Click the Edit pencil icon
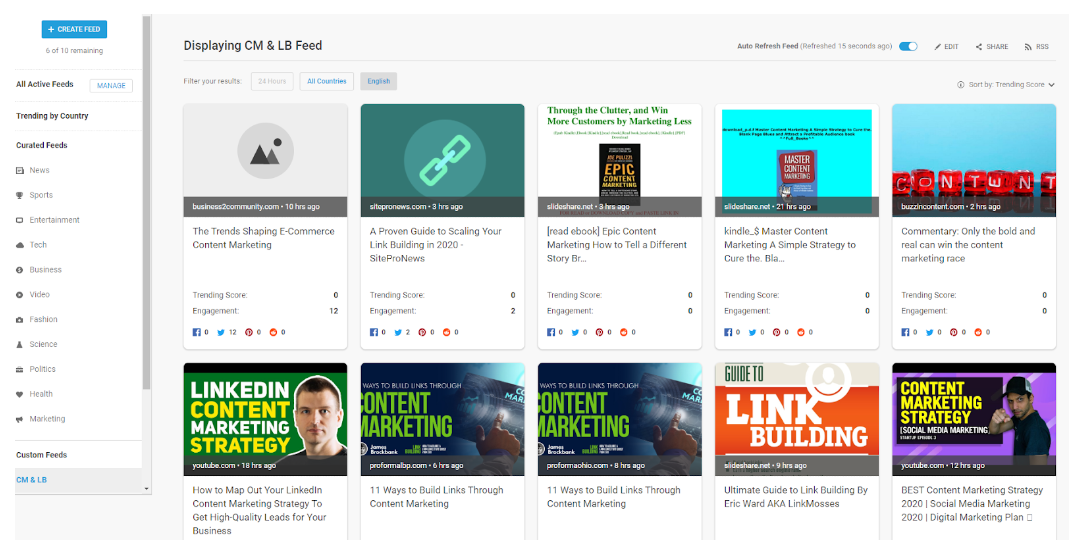The height and width of the screenshot is (542, 1069). [937, 47]
